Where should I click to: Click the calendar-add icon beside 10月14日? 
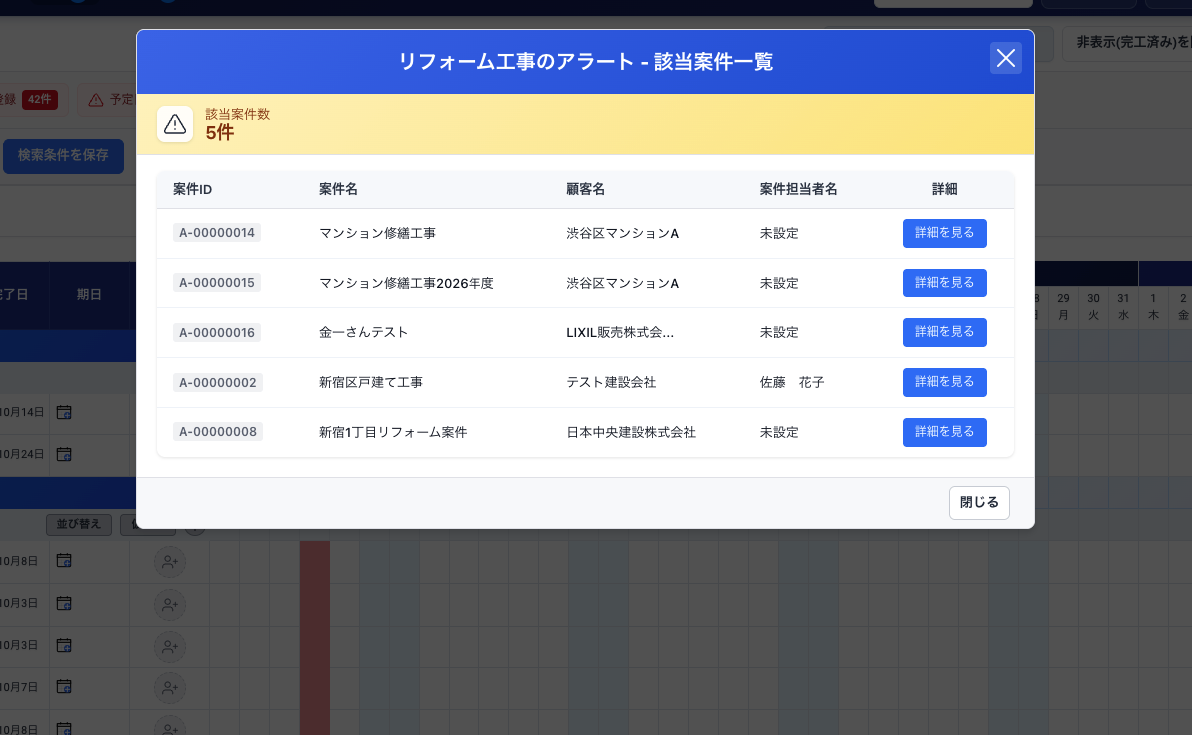click(x=63, y=412)
